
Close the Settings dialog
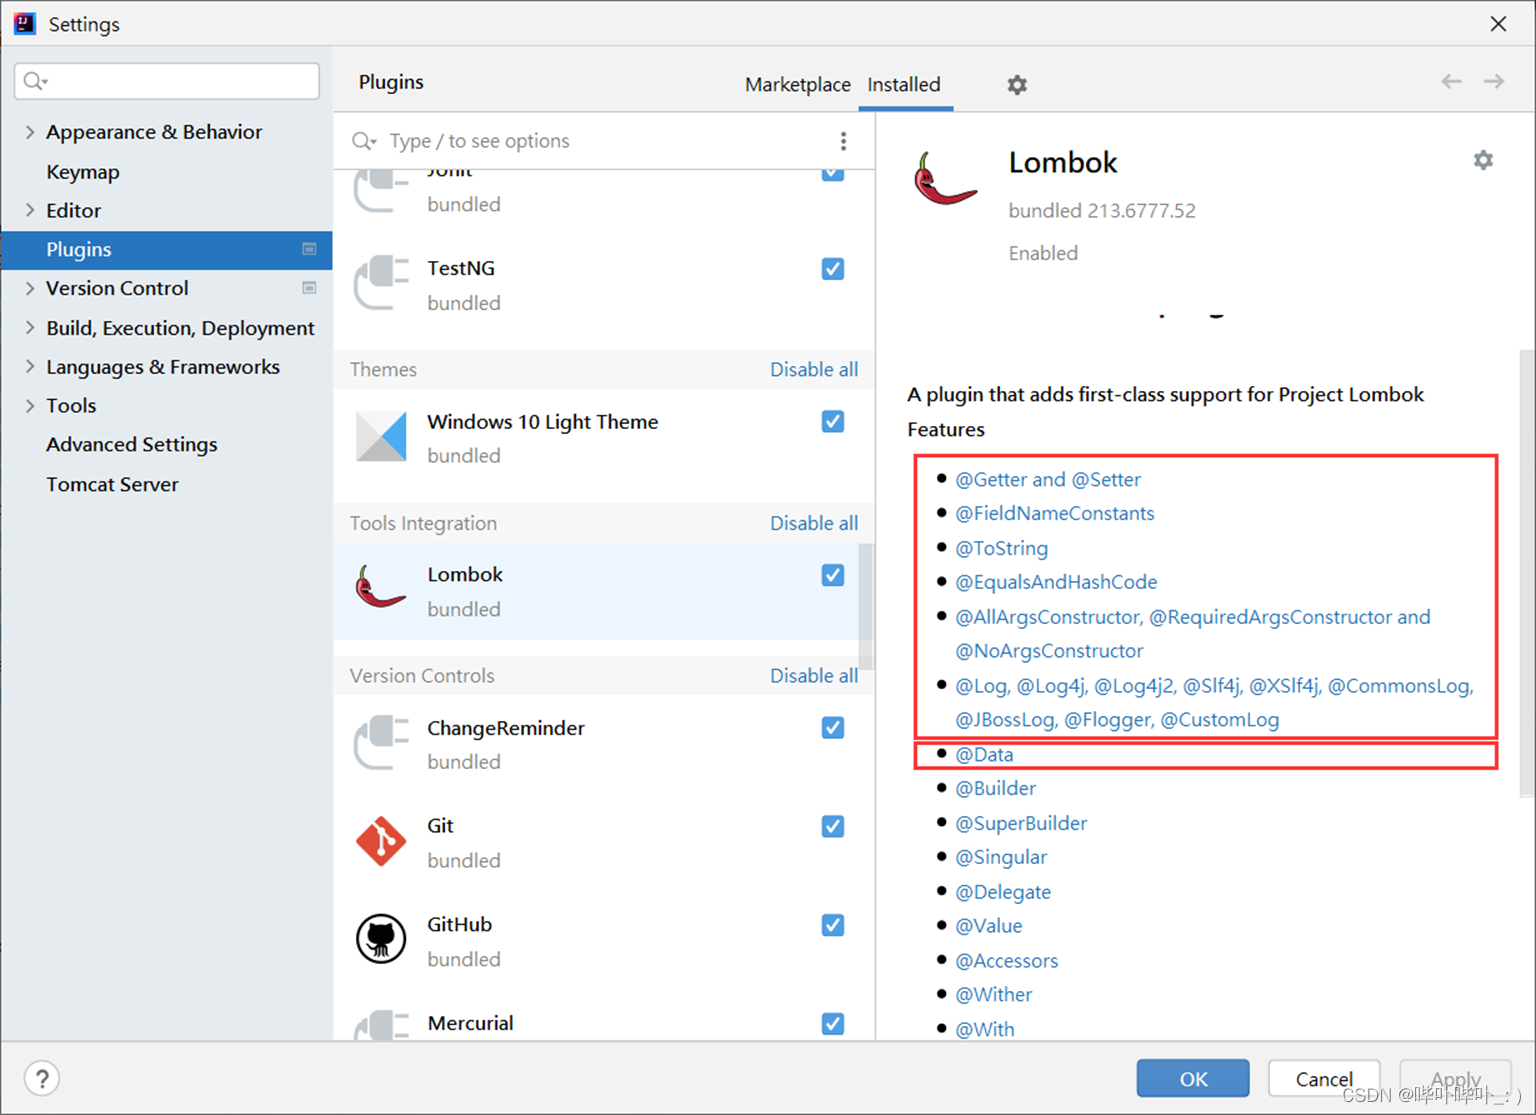click(x=1498, y=23)
